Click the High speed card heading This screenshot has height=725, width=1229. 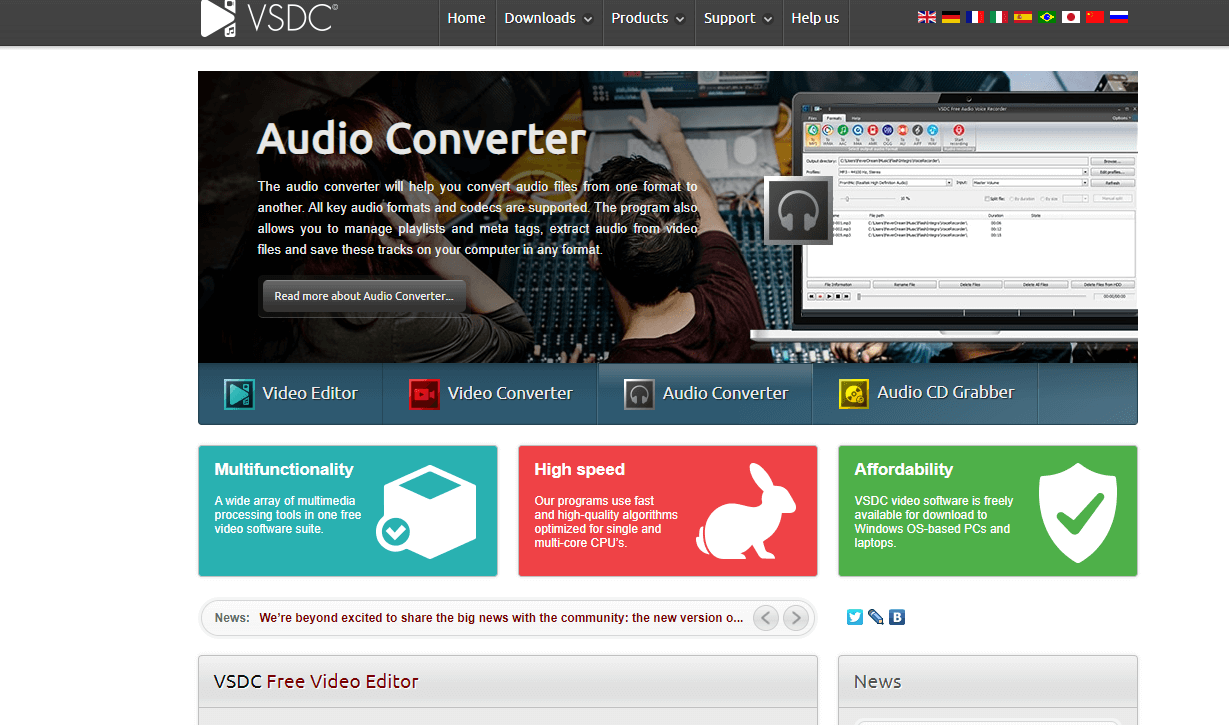579,469
